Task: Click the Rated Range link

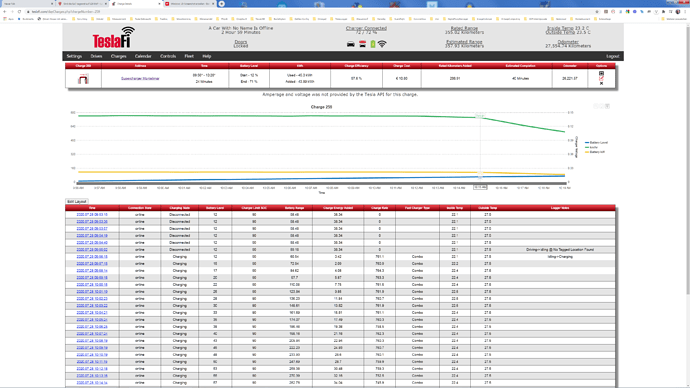Action: point(464,28)
